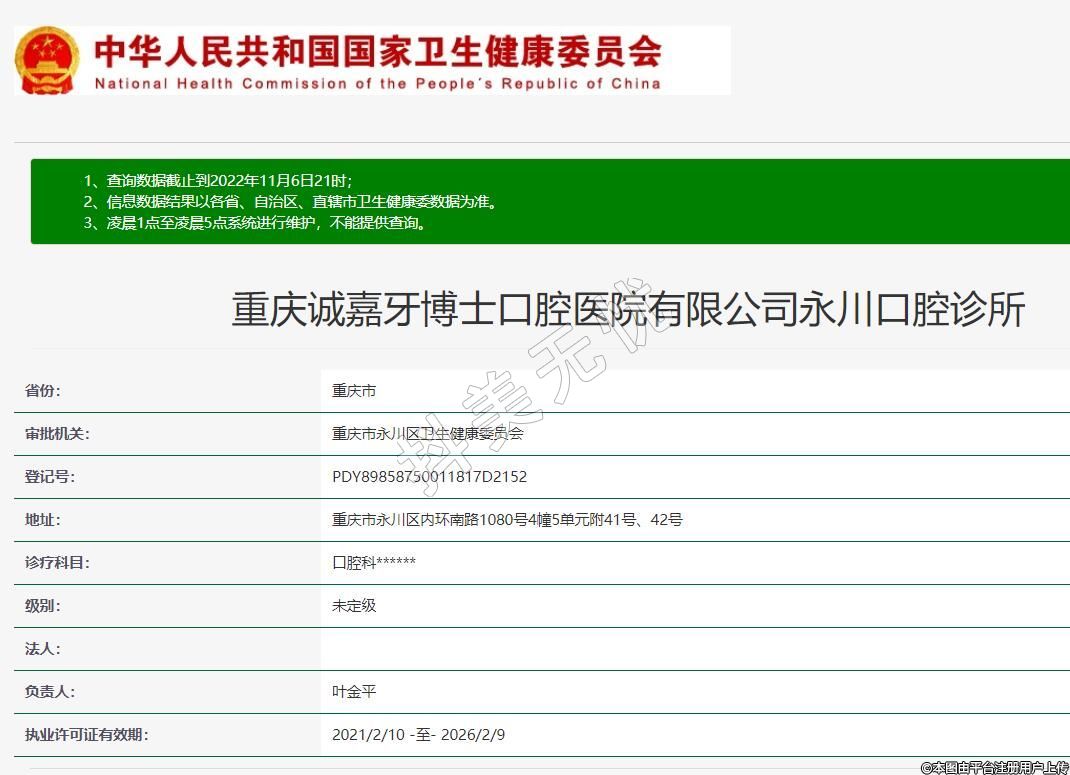Click the green notice box about query data
The image size is (1070, 775).
click(550, 201)
